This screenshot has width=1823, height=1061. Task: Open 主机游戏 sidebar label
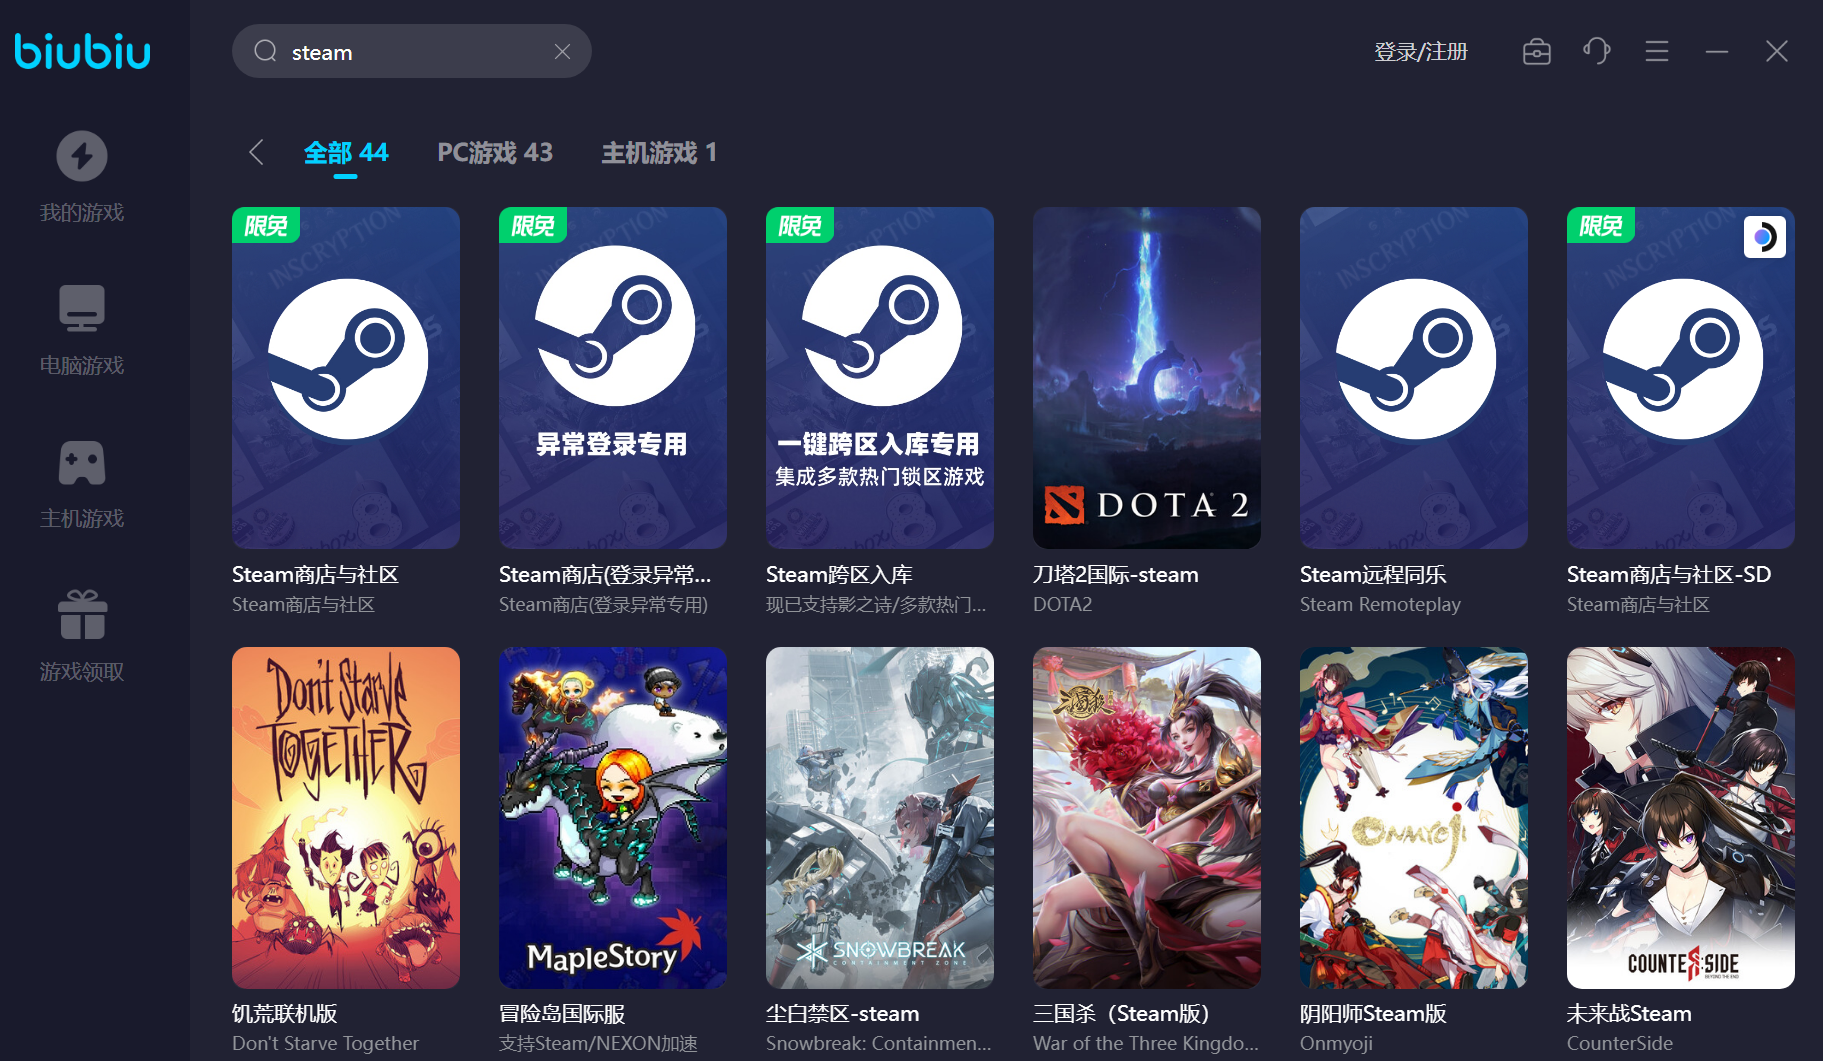(x=82, y=519)
